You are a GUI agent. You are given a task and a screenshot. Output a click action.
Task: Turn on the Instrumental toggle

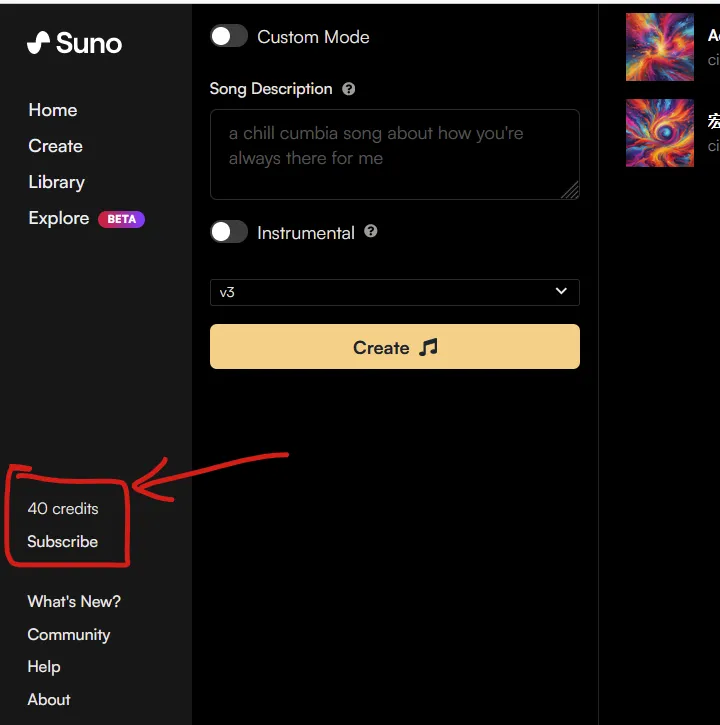[229, 232]
